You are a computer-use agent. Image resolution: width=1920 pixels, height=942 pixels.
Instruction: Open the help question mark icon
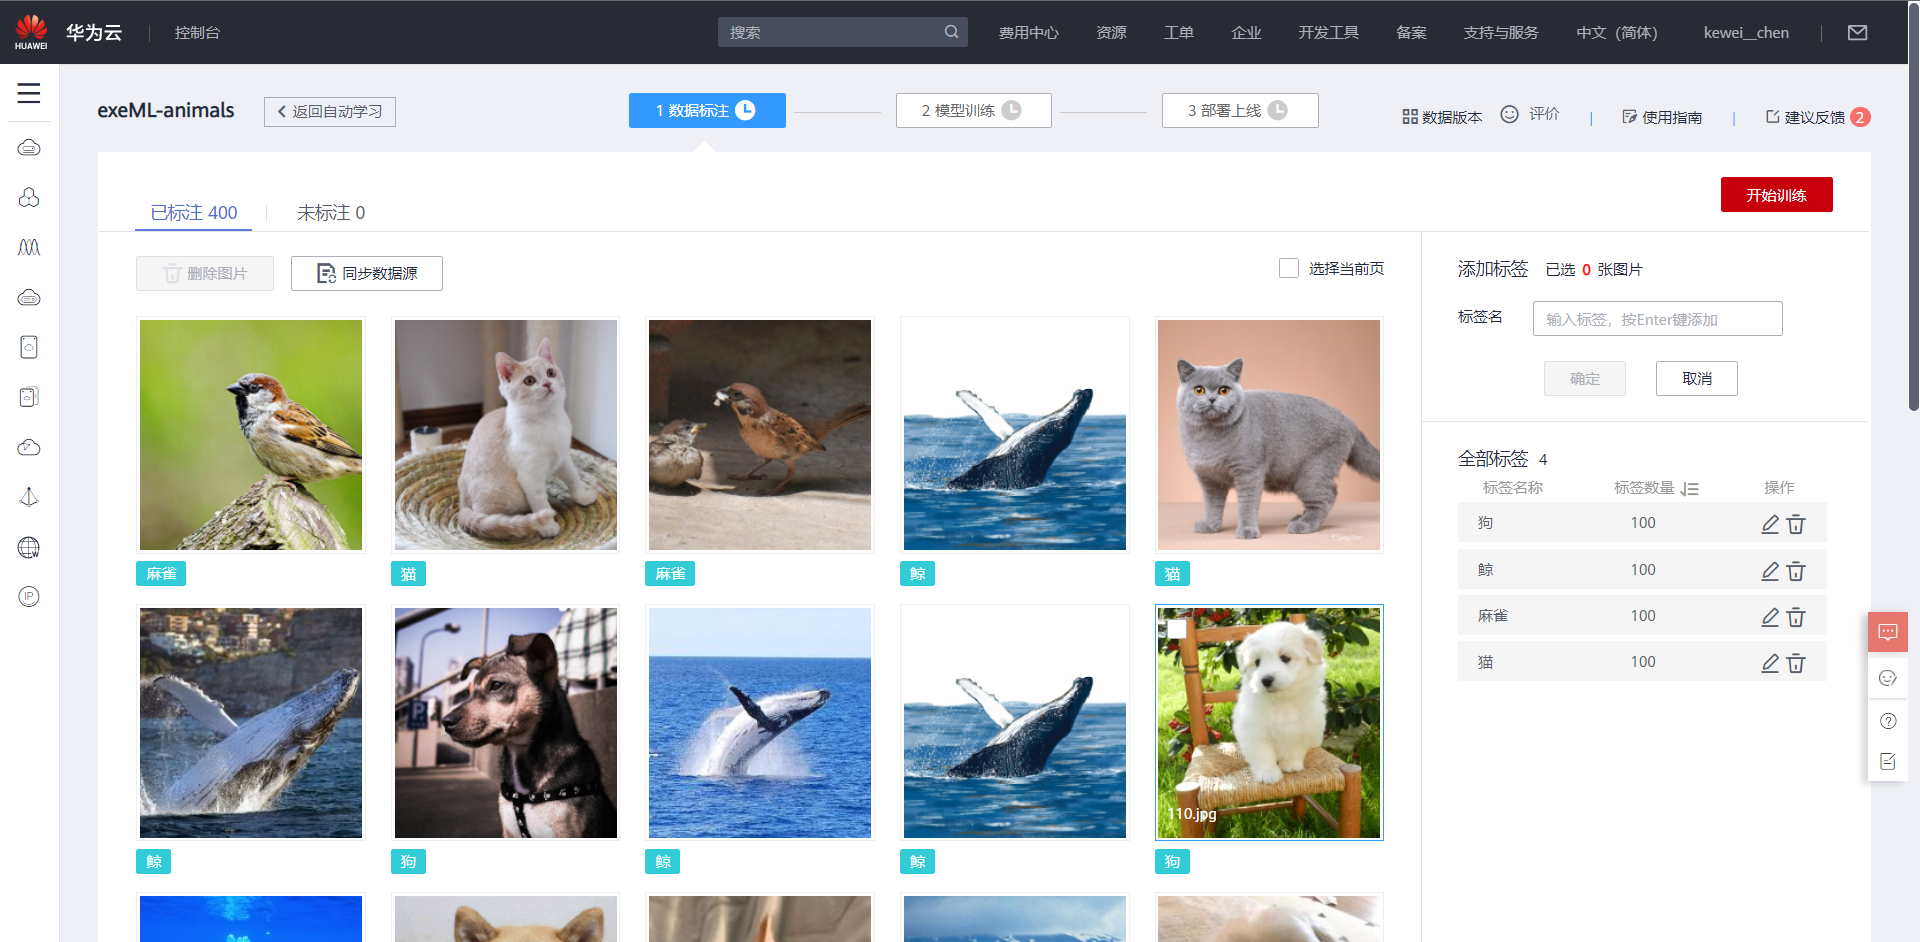pos(1888,721)
